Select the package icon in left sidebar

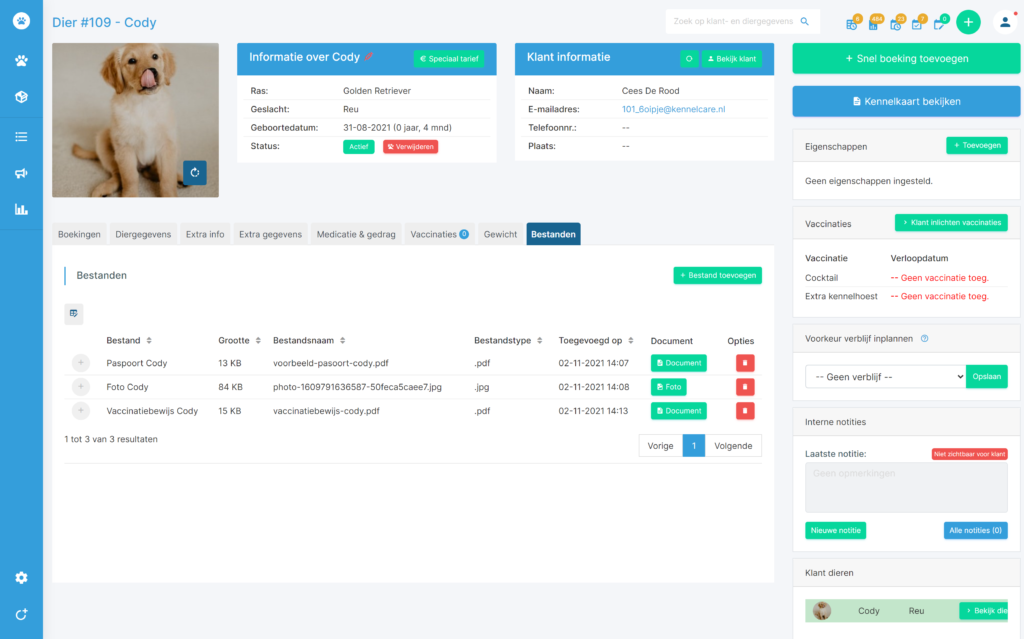click(21, 98)
